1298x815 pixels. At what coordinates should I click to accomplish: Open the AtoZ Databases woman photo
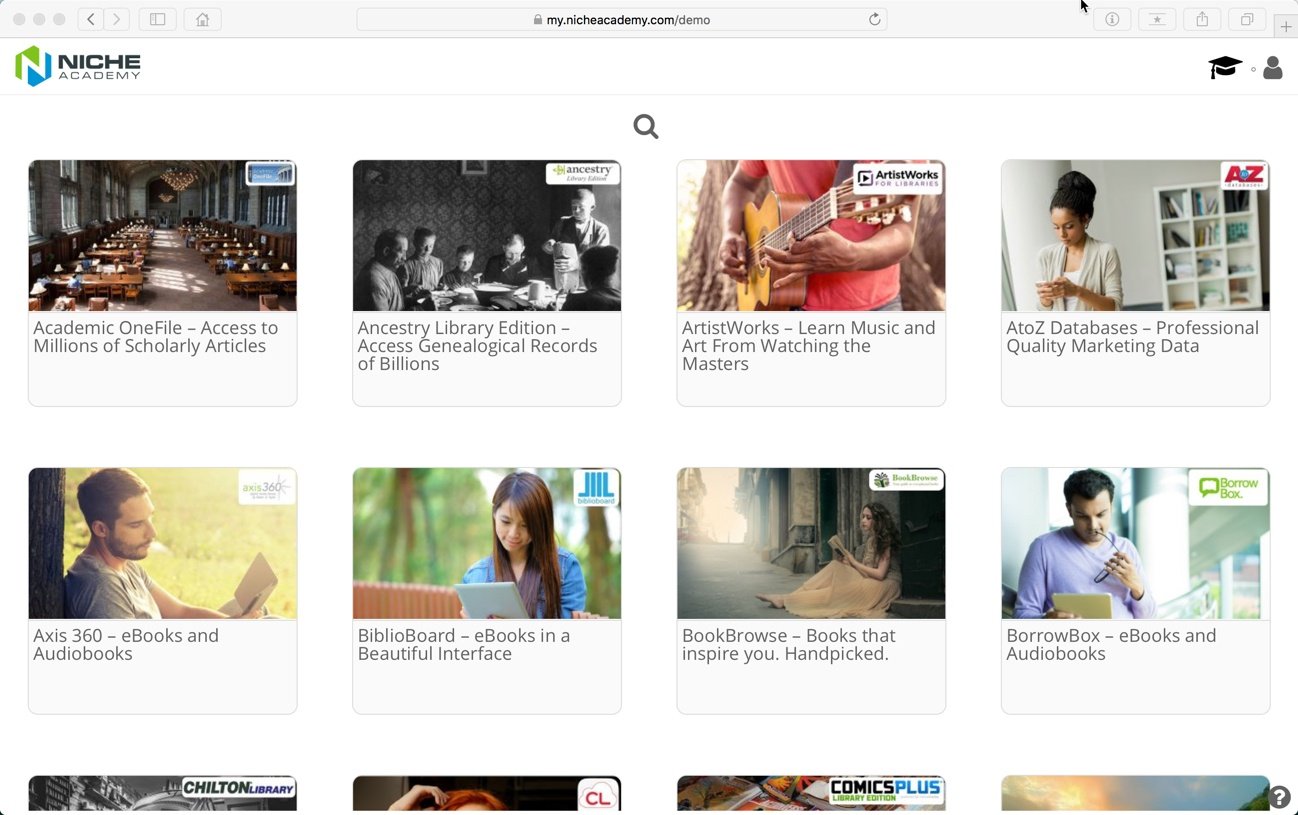[1135, 236]
